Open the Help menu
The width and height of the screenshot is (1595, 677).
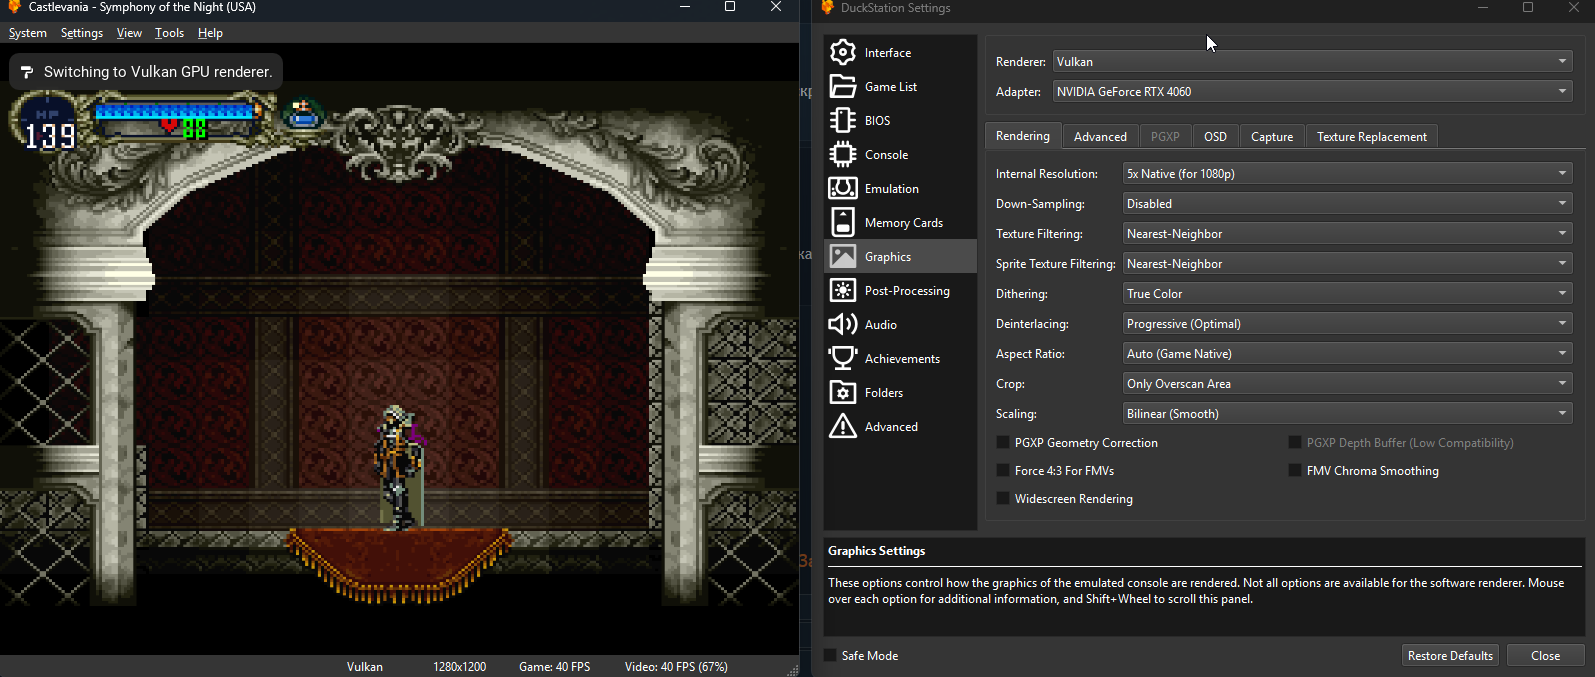tap(210, 33)
